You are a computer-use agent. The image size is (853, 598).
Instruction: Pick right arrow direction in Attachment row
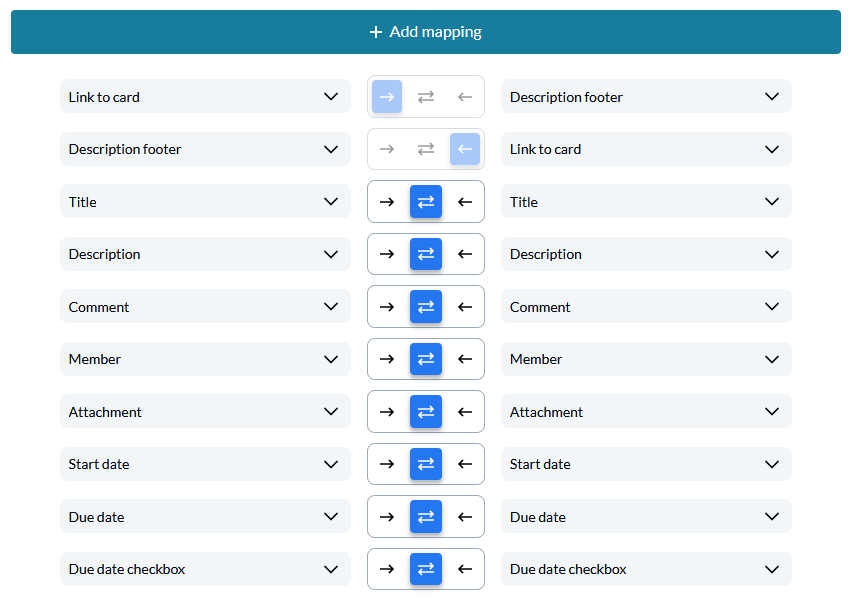click(x=387, y=412)
